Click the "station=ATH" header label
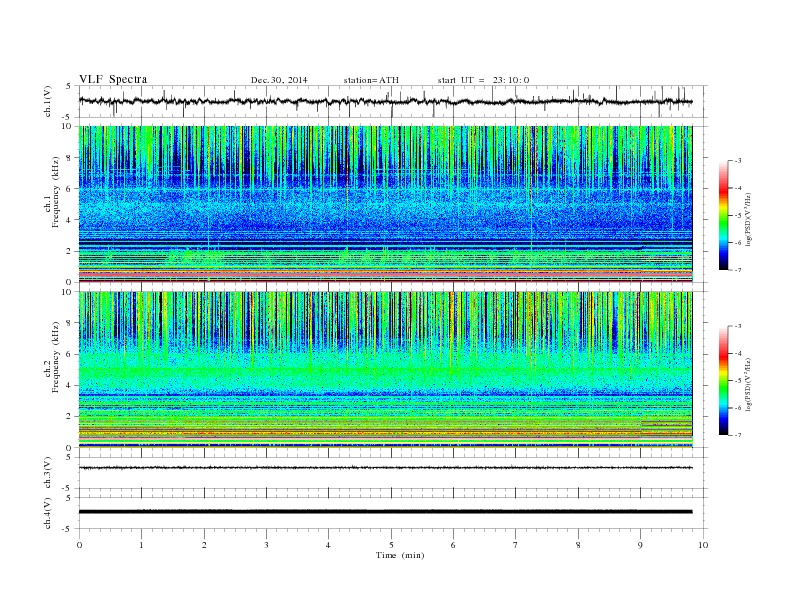792x612 pixels. (371, 80)
